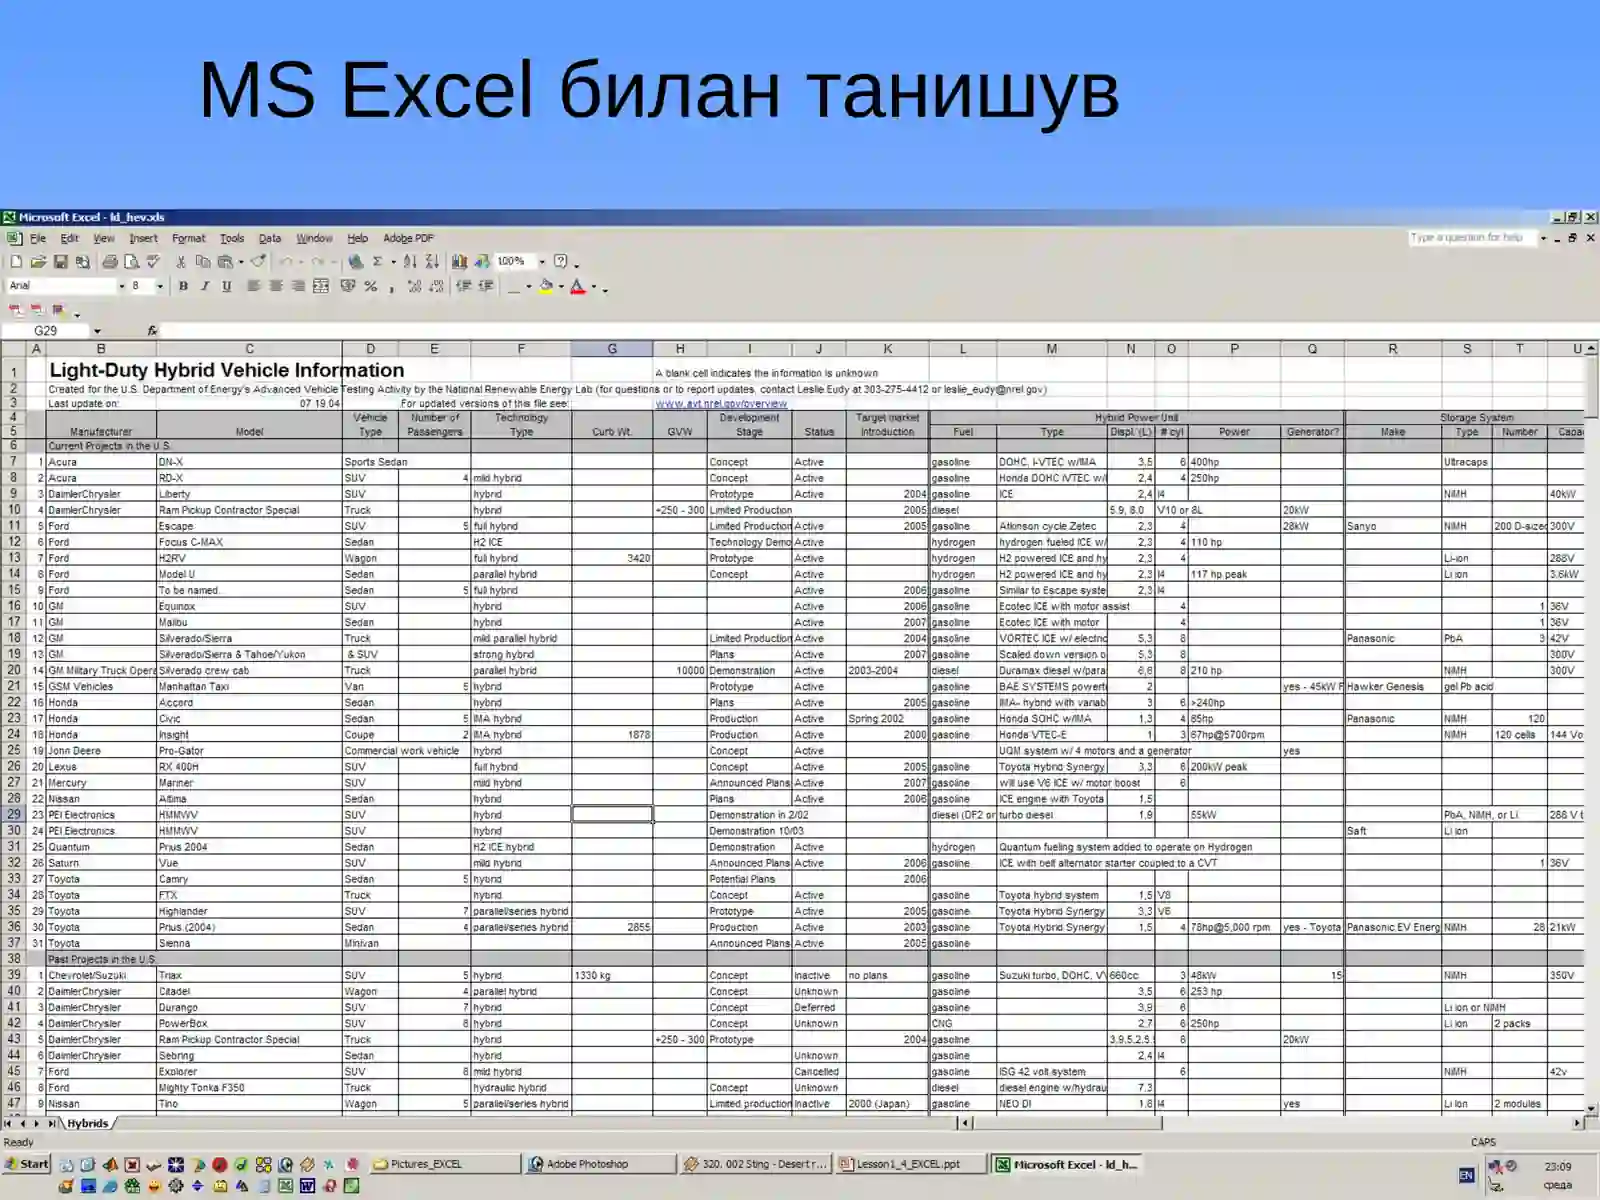Screen dimensions: 1600x1200
Task: Toggle Align Right for the cell
Action: pos(298,286)
